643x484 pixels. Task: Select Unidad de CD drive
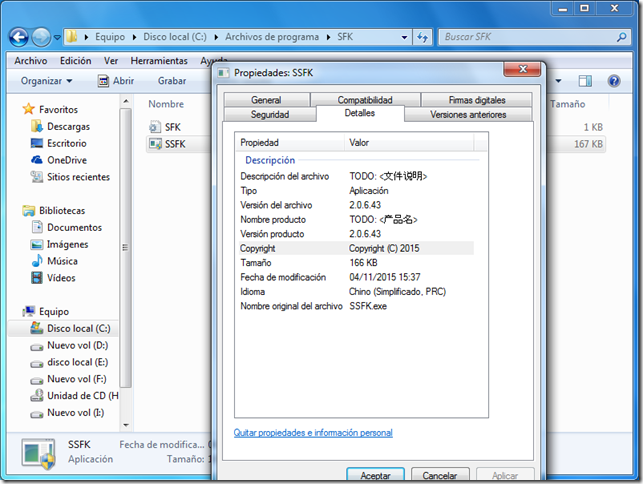click(x=74, y=396)
